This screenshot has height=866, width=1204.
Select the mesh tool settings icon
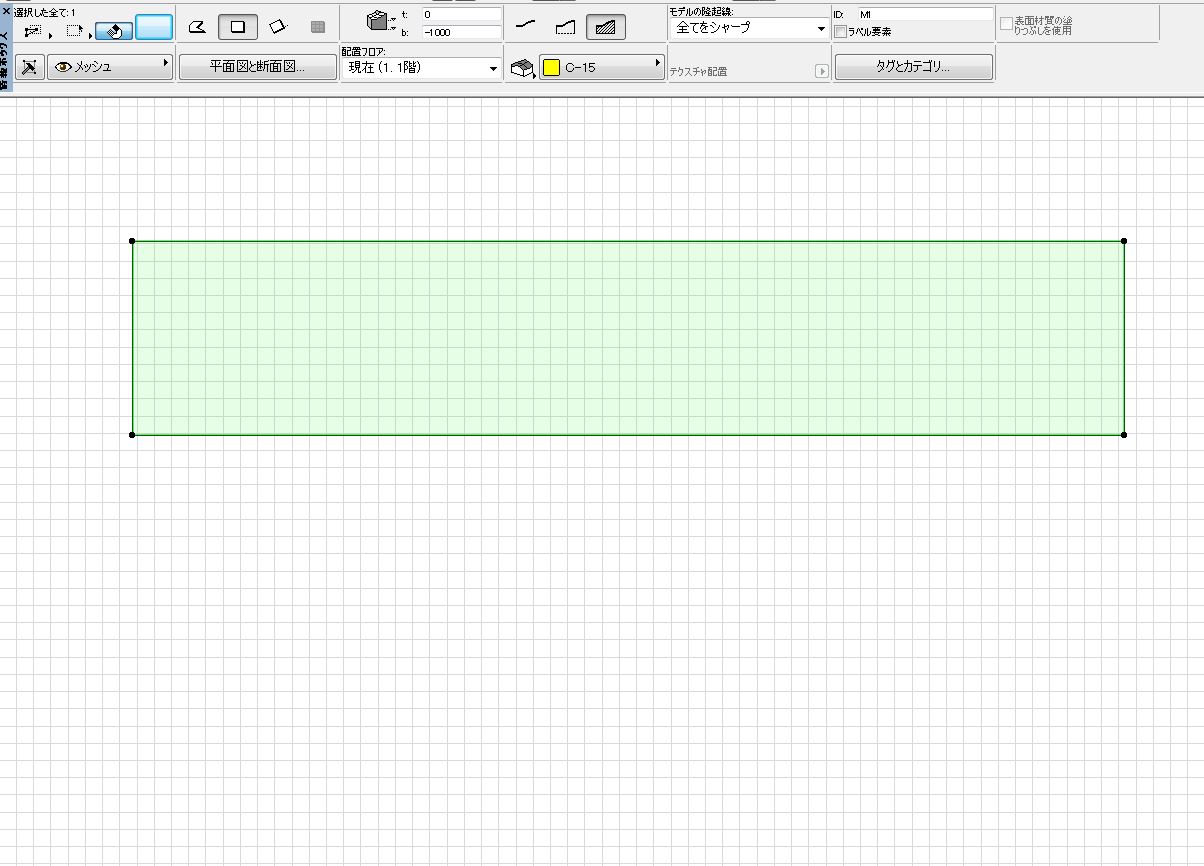click(30, 67)
